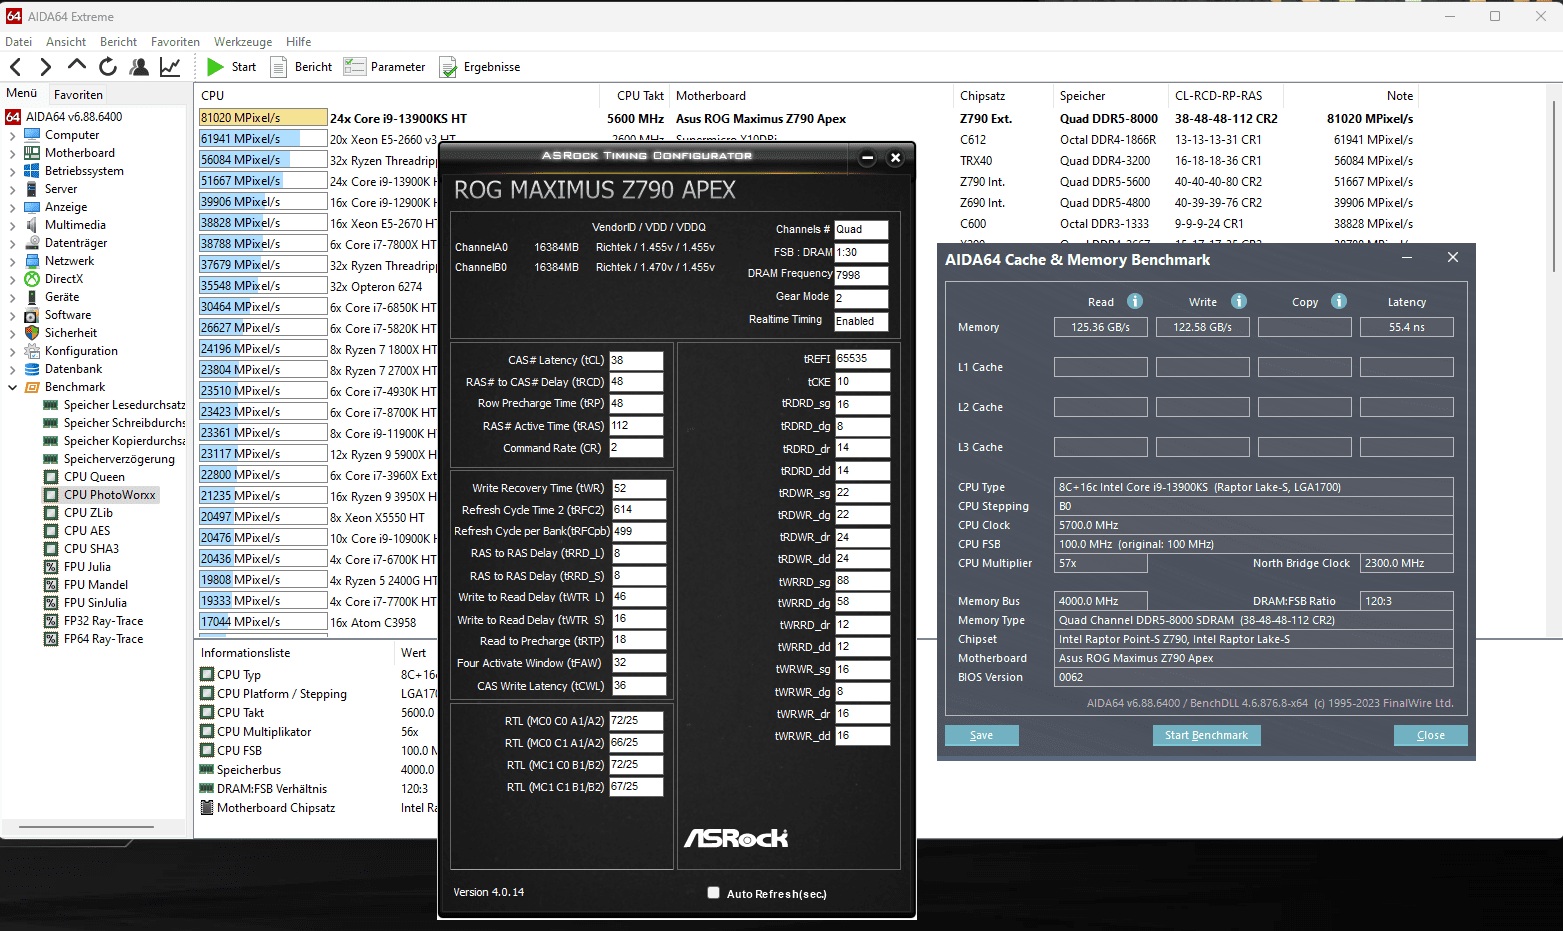Expand the Motherboard tree node

(x=12, y=153)
